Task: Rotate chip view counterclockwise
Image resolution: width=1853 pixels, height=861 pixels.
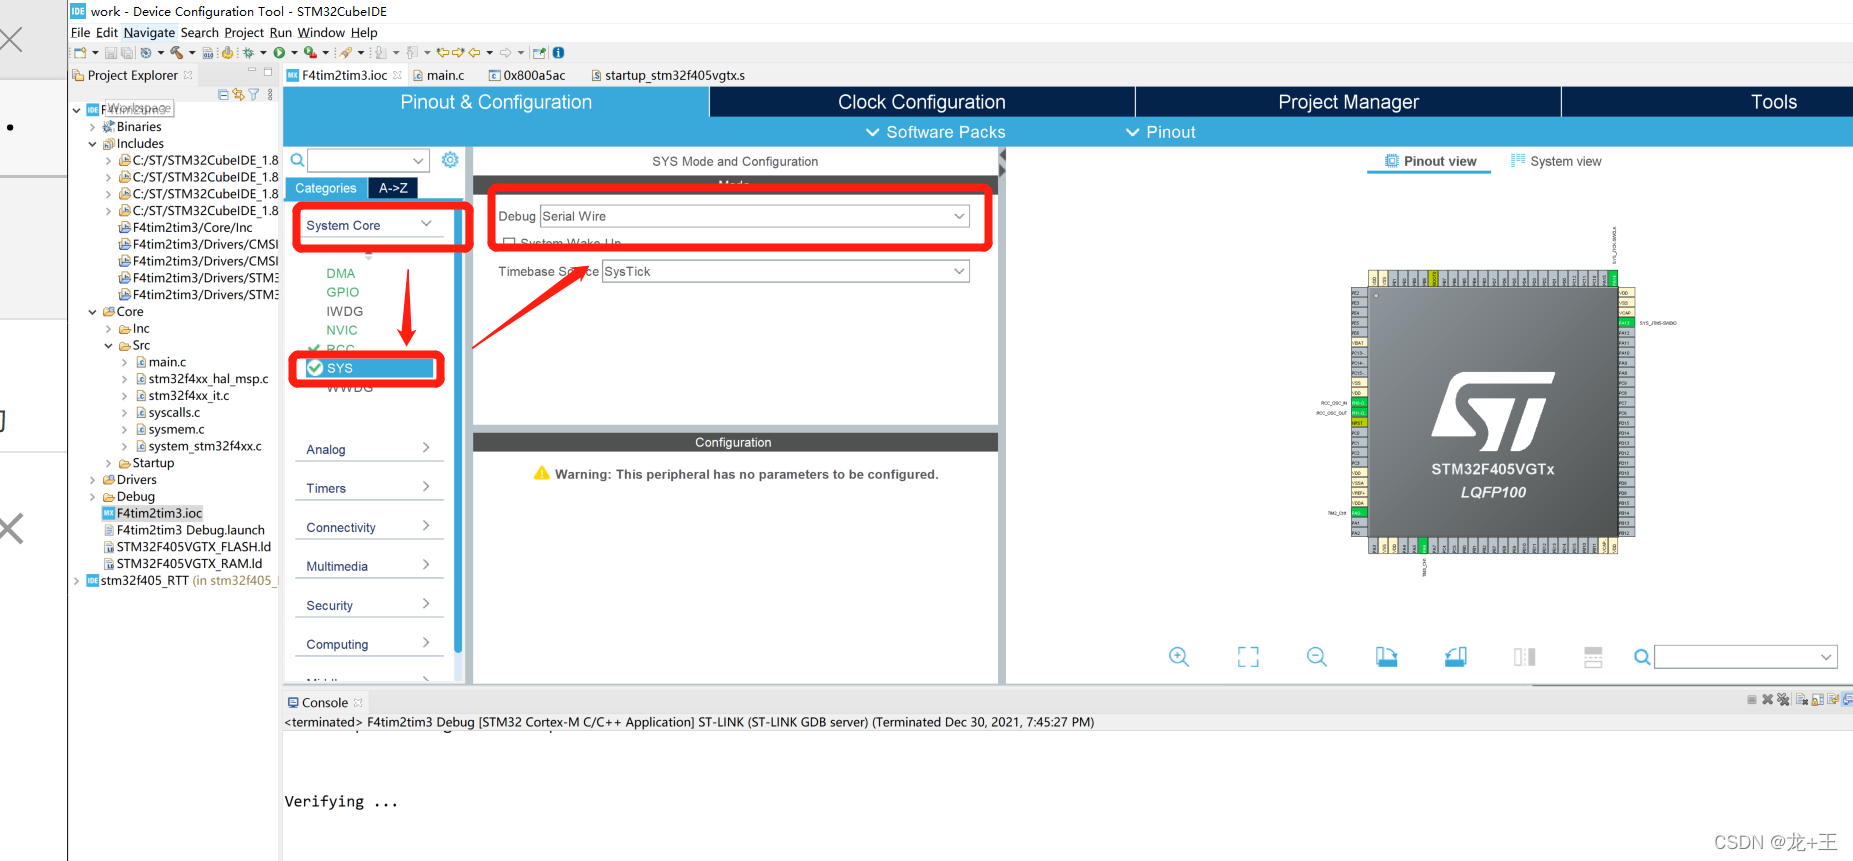Action: pos(1455,657)
